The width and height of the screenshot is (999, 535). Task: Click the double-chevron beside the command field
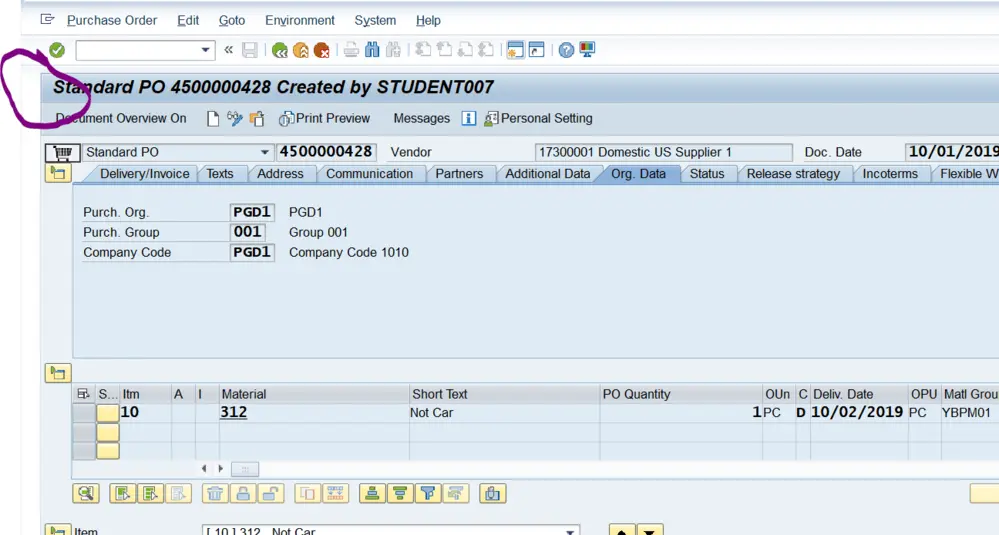pos(228,50)
